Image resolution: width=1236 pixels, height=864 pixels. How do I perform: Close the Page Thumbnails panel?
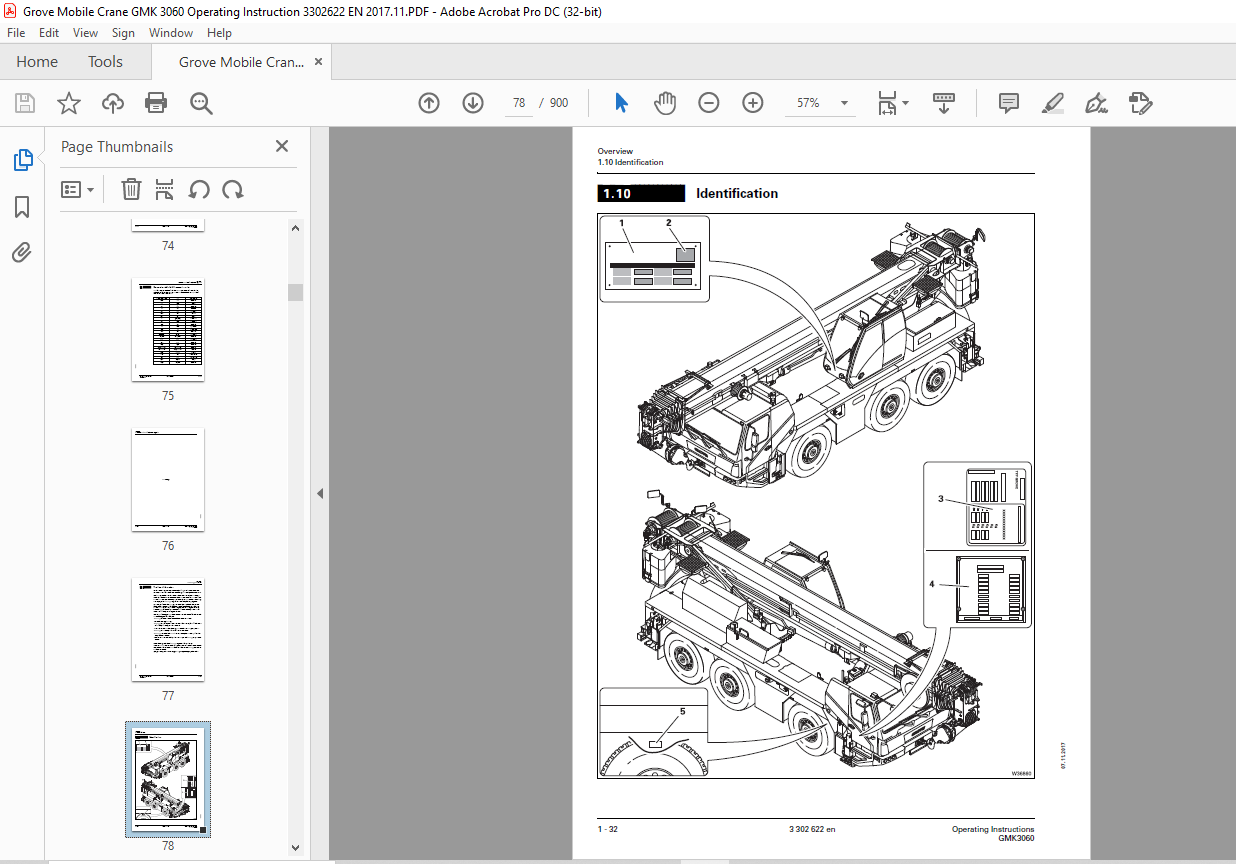tap(282, 146)
